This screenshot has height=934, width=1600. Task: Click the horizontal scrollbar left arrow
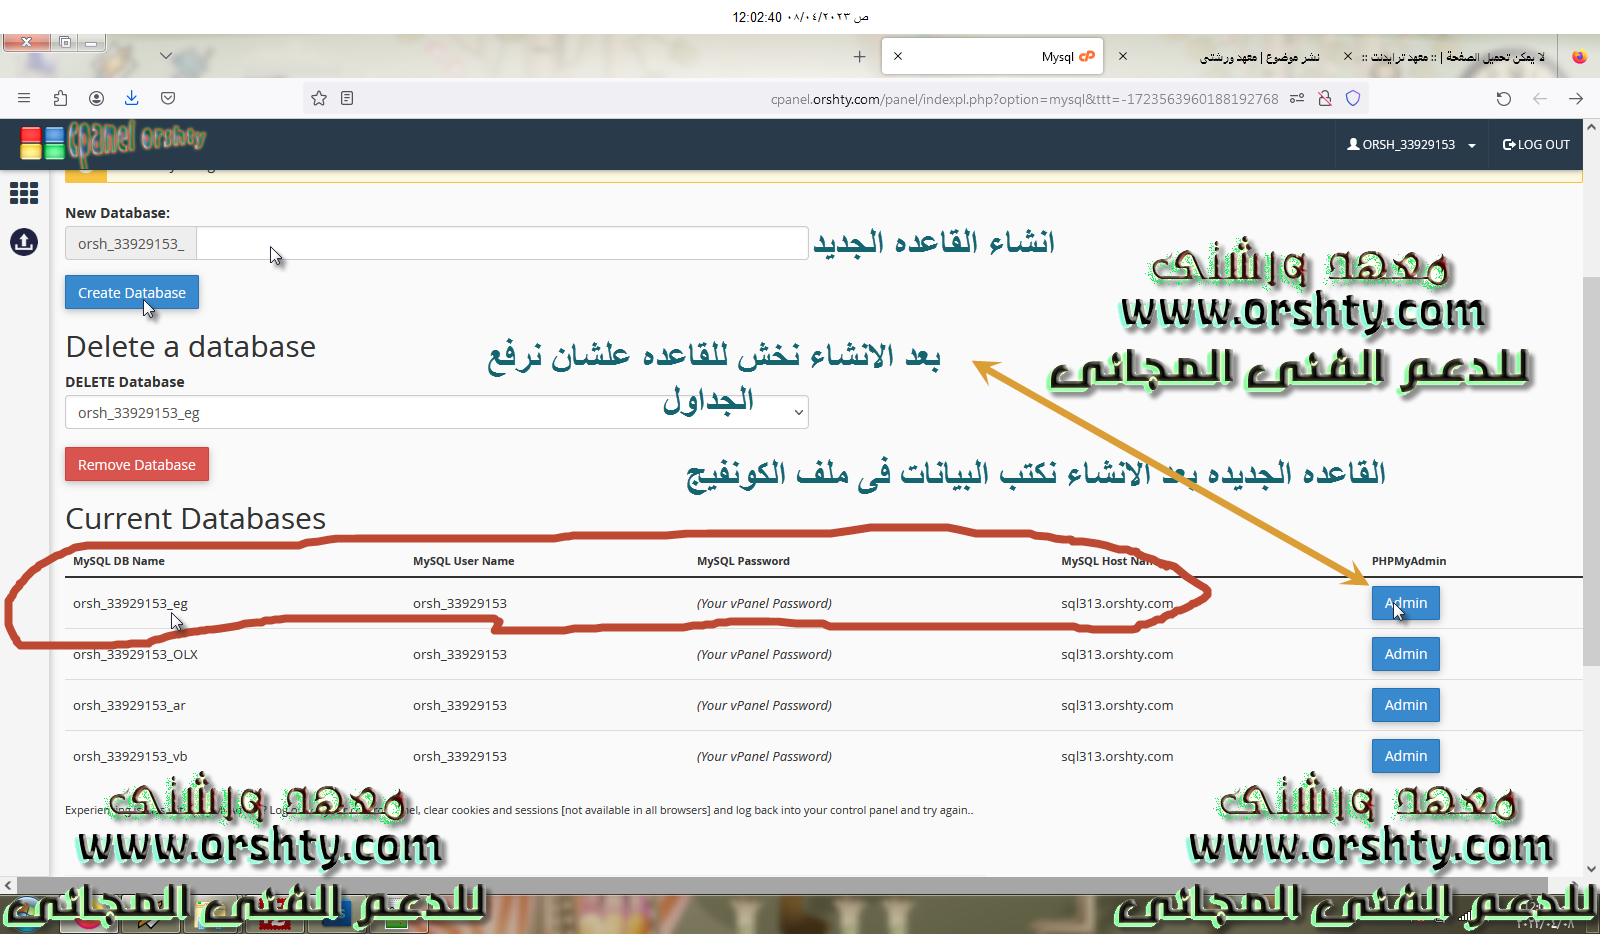coord(8,885)
